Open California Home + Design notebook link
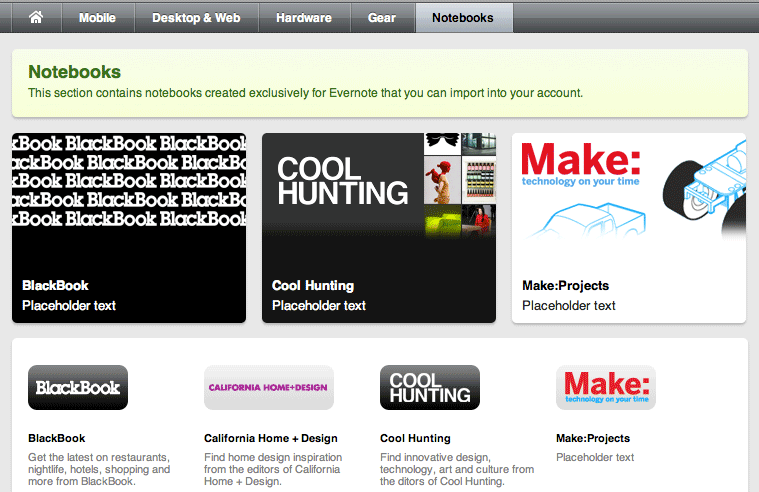Screen dimensions: 759x492 pyautogui.click(x=271, y=438)
